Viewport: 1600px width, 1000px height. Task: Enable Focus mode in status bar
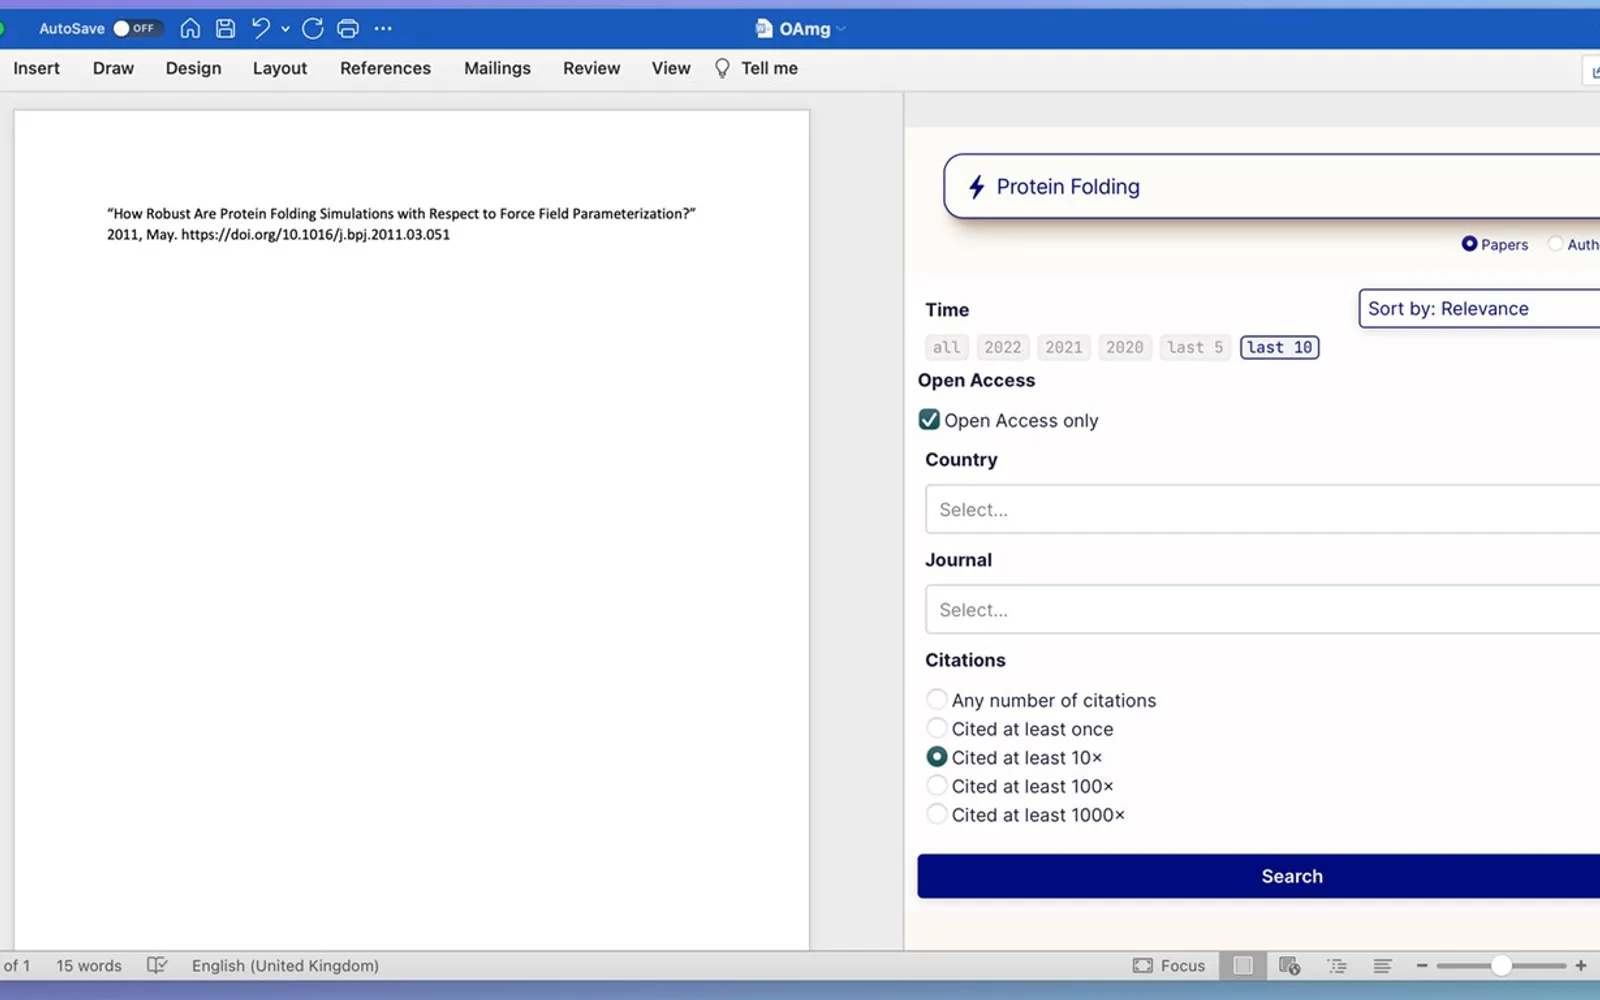pyautogui.click(x=1169, y=965)
